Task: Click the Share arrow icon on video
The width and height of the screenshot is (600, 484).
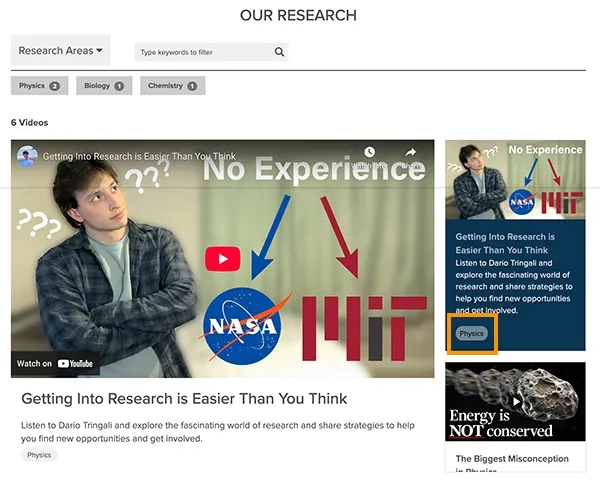Action: tap(411, 152)
